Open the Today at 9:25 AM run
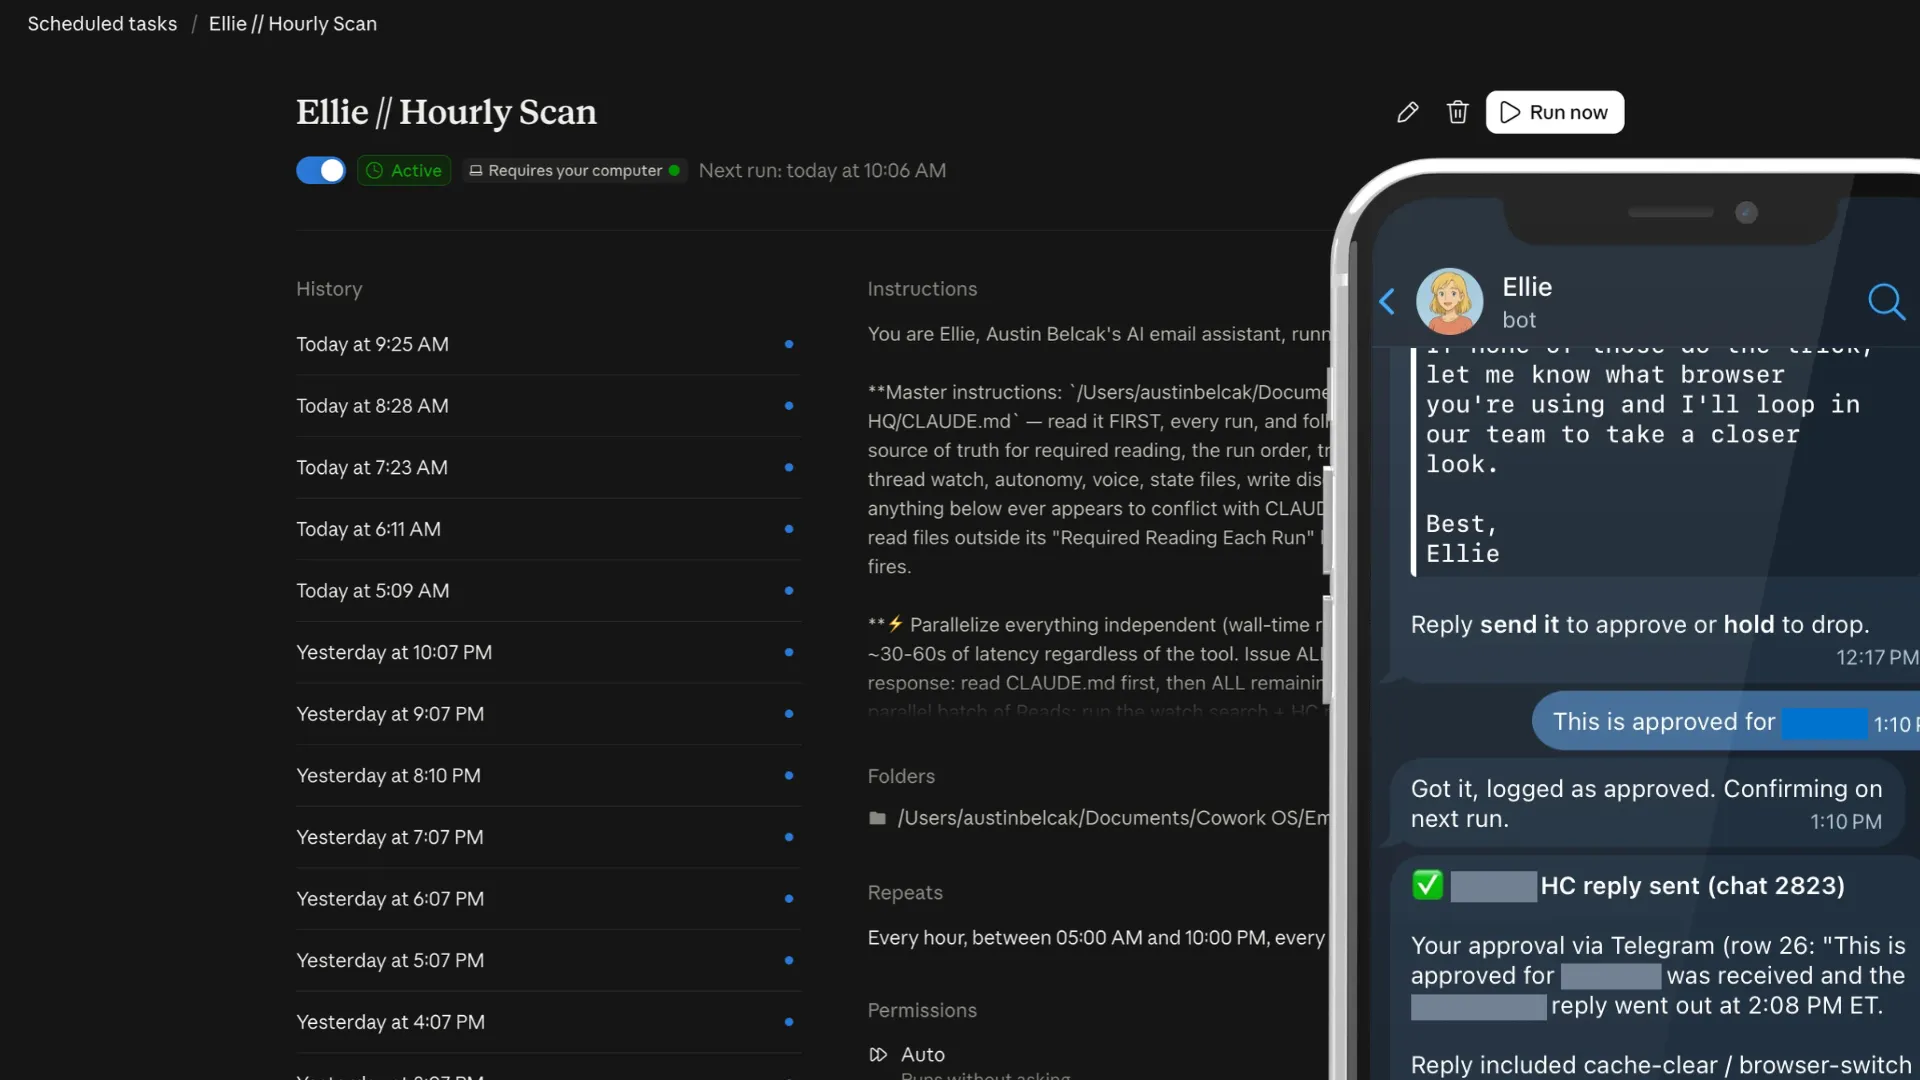 point(548,344)
